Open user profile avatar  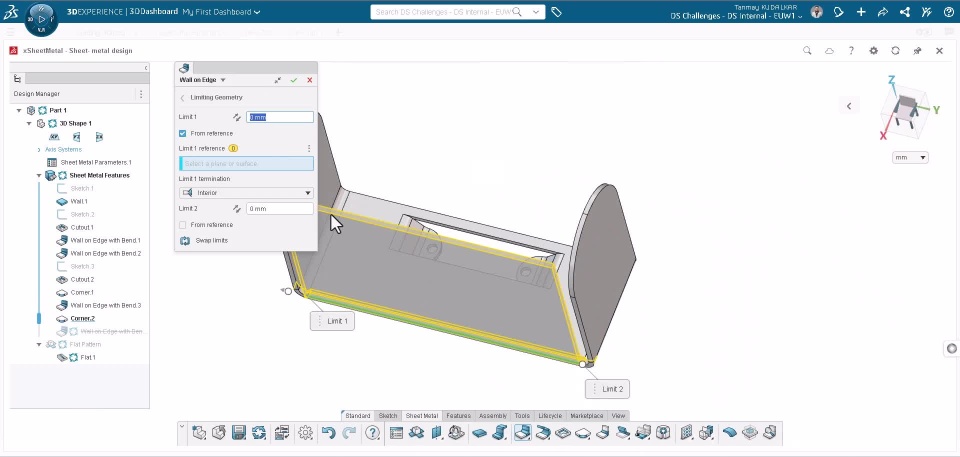(x=816, y=12)
